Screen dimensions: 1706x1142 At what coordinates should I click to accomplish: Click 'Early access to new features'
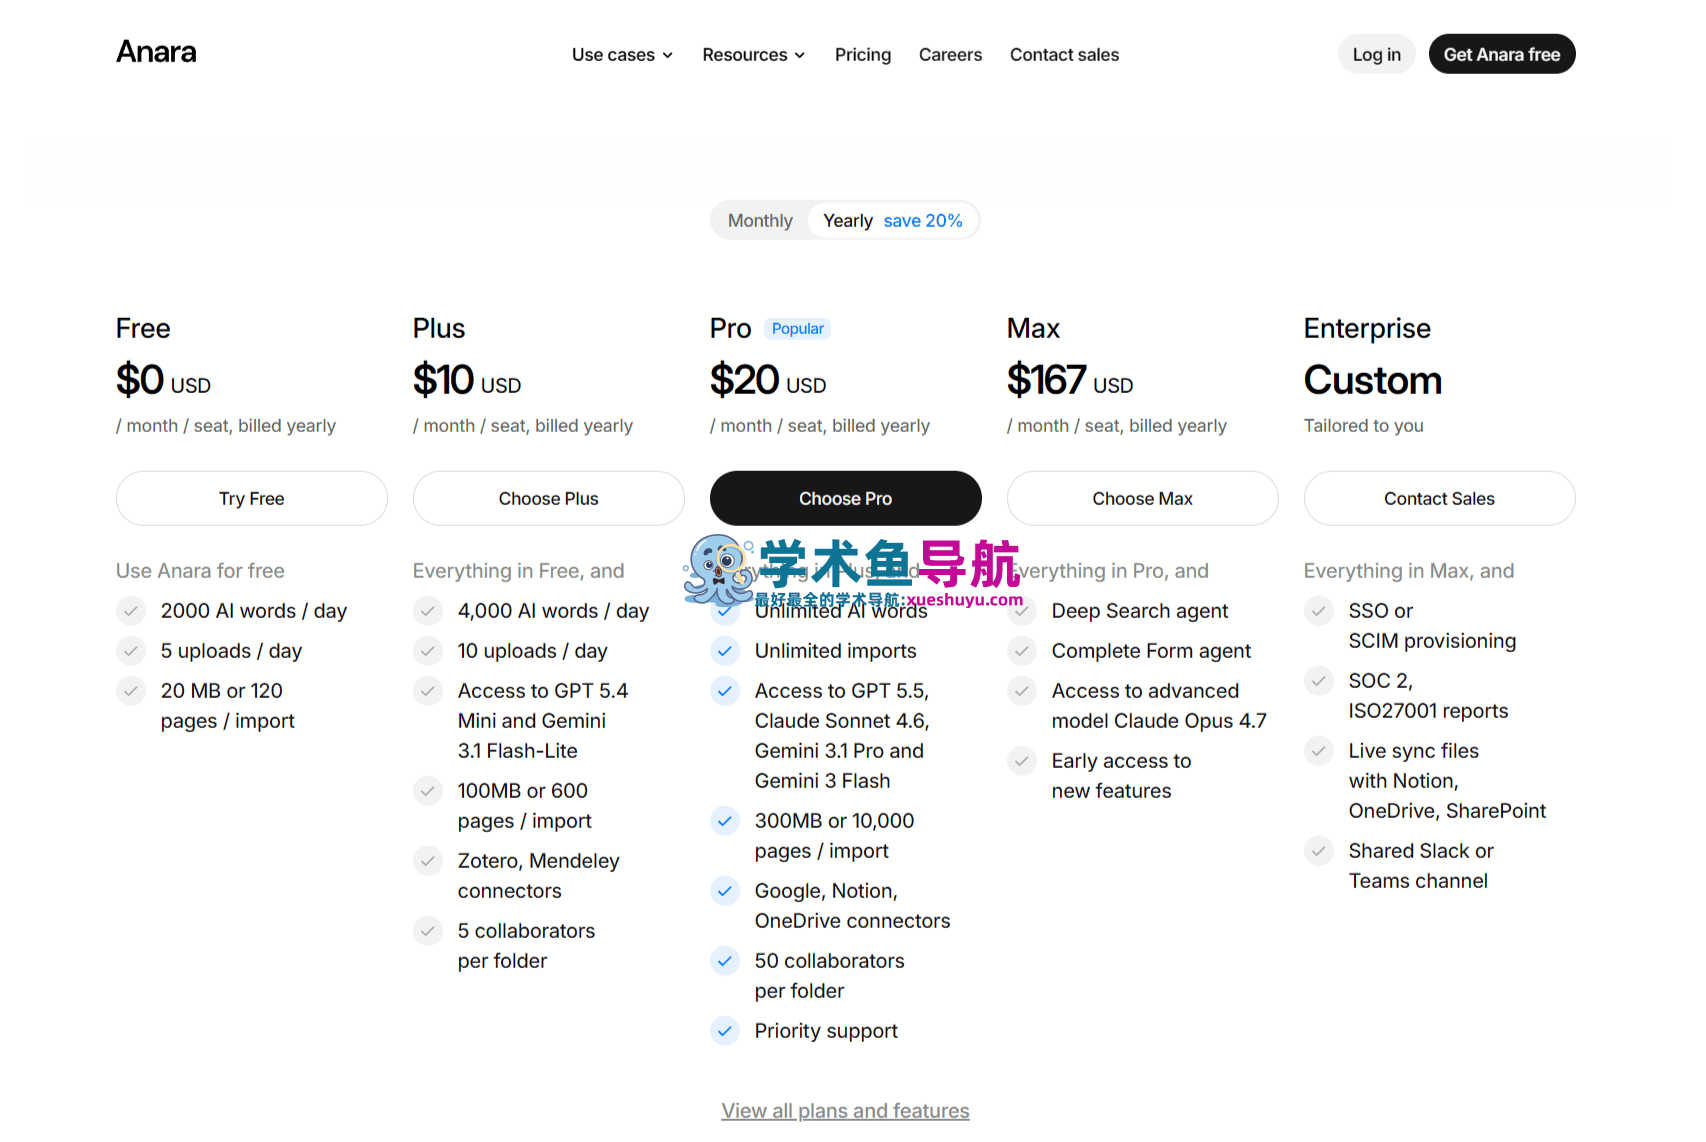[x=1122, y=776]
